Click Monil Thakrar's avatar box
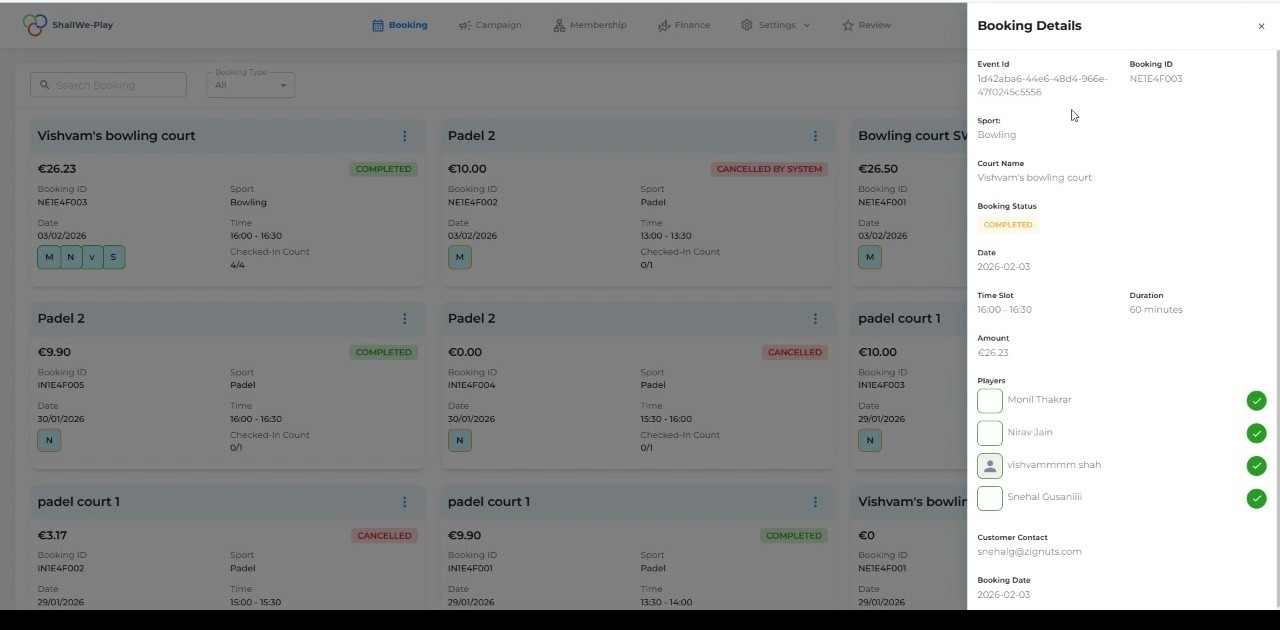1280x630 pixels. pyautogui.click(x=990, y=401)
